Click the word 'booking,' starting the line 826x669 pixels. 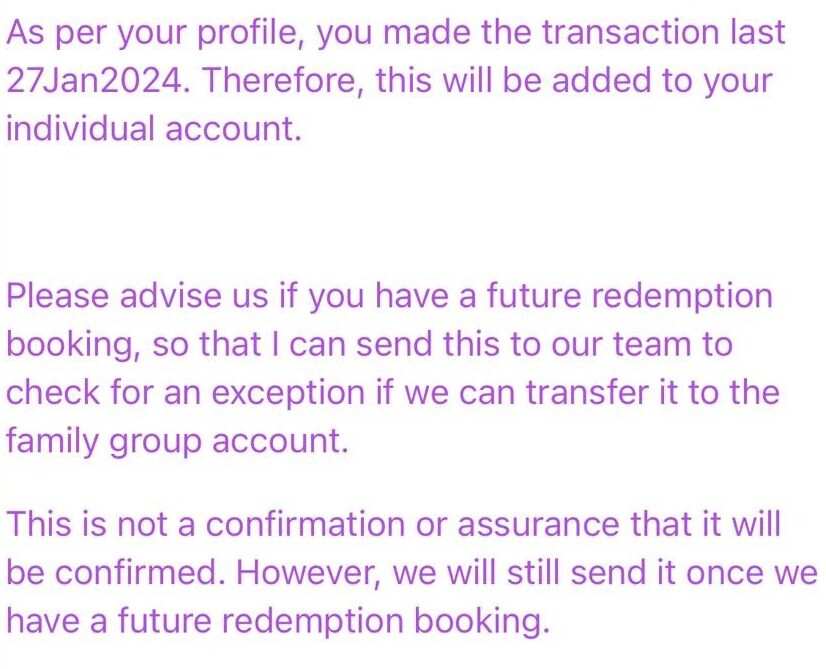73,345
